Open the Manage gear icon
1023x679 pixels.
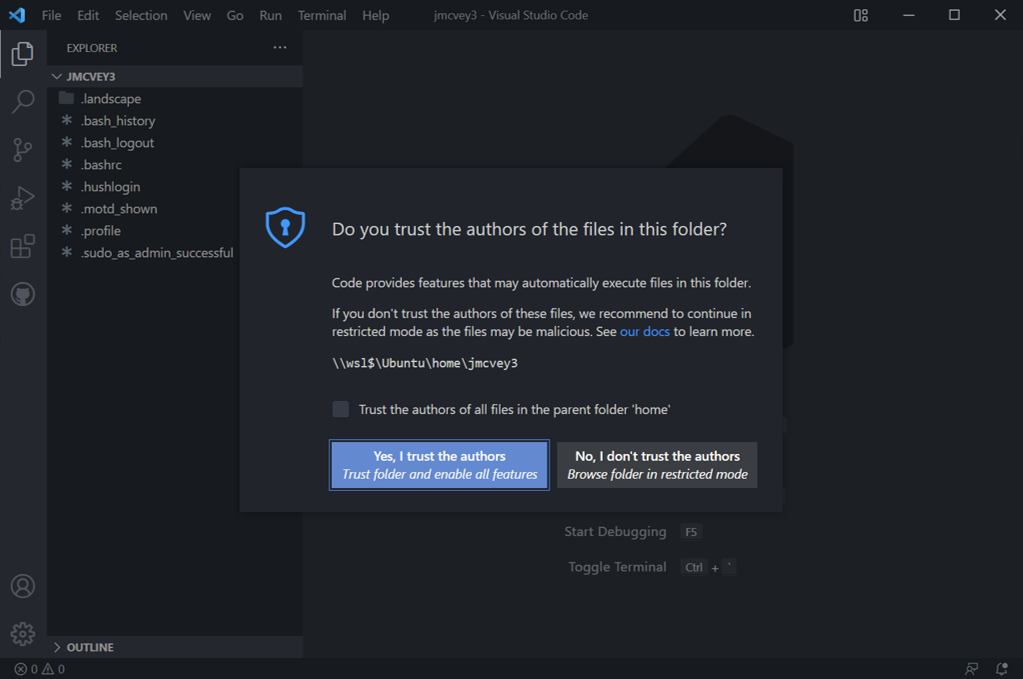pyautogui.click(x=23, y=633)
